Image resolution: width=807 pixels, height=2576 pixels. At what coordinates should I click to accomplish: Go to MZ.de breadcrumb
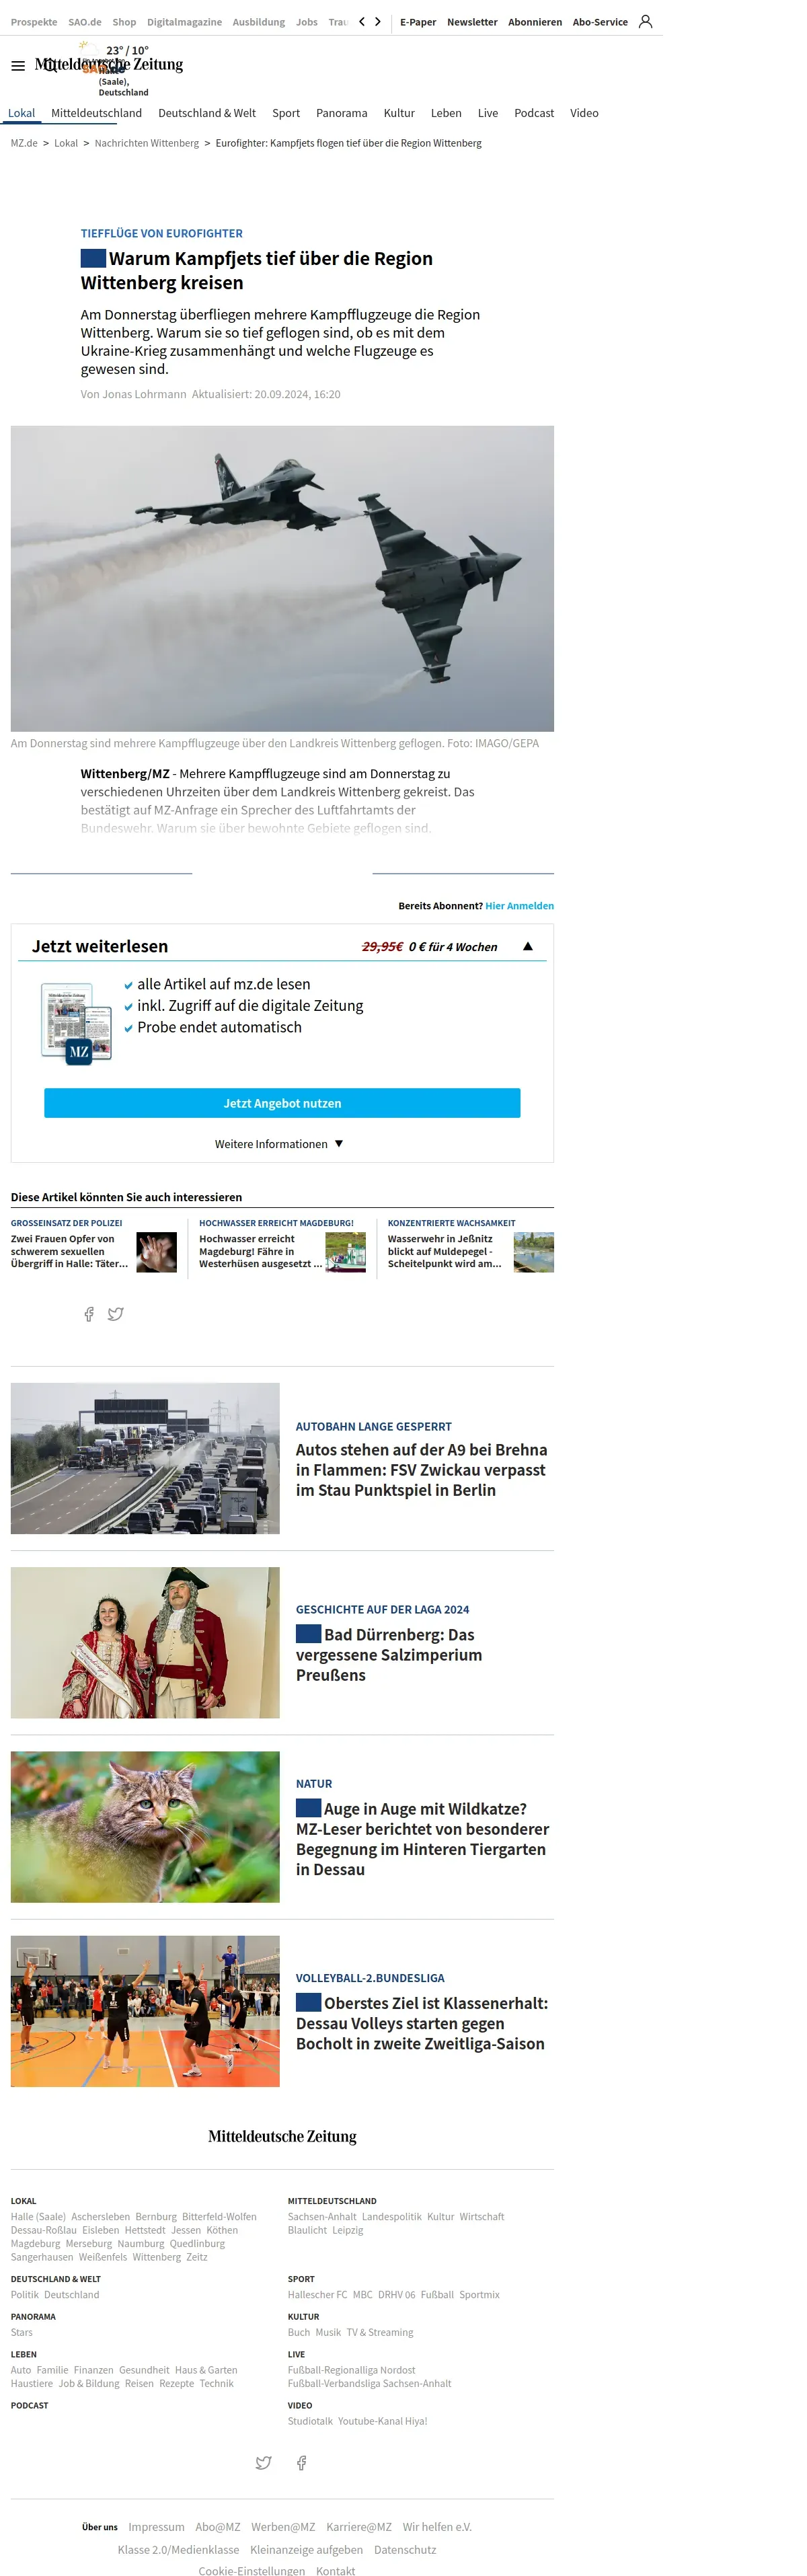[x=24, y=143]
